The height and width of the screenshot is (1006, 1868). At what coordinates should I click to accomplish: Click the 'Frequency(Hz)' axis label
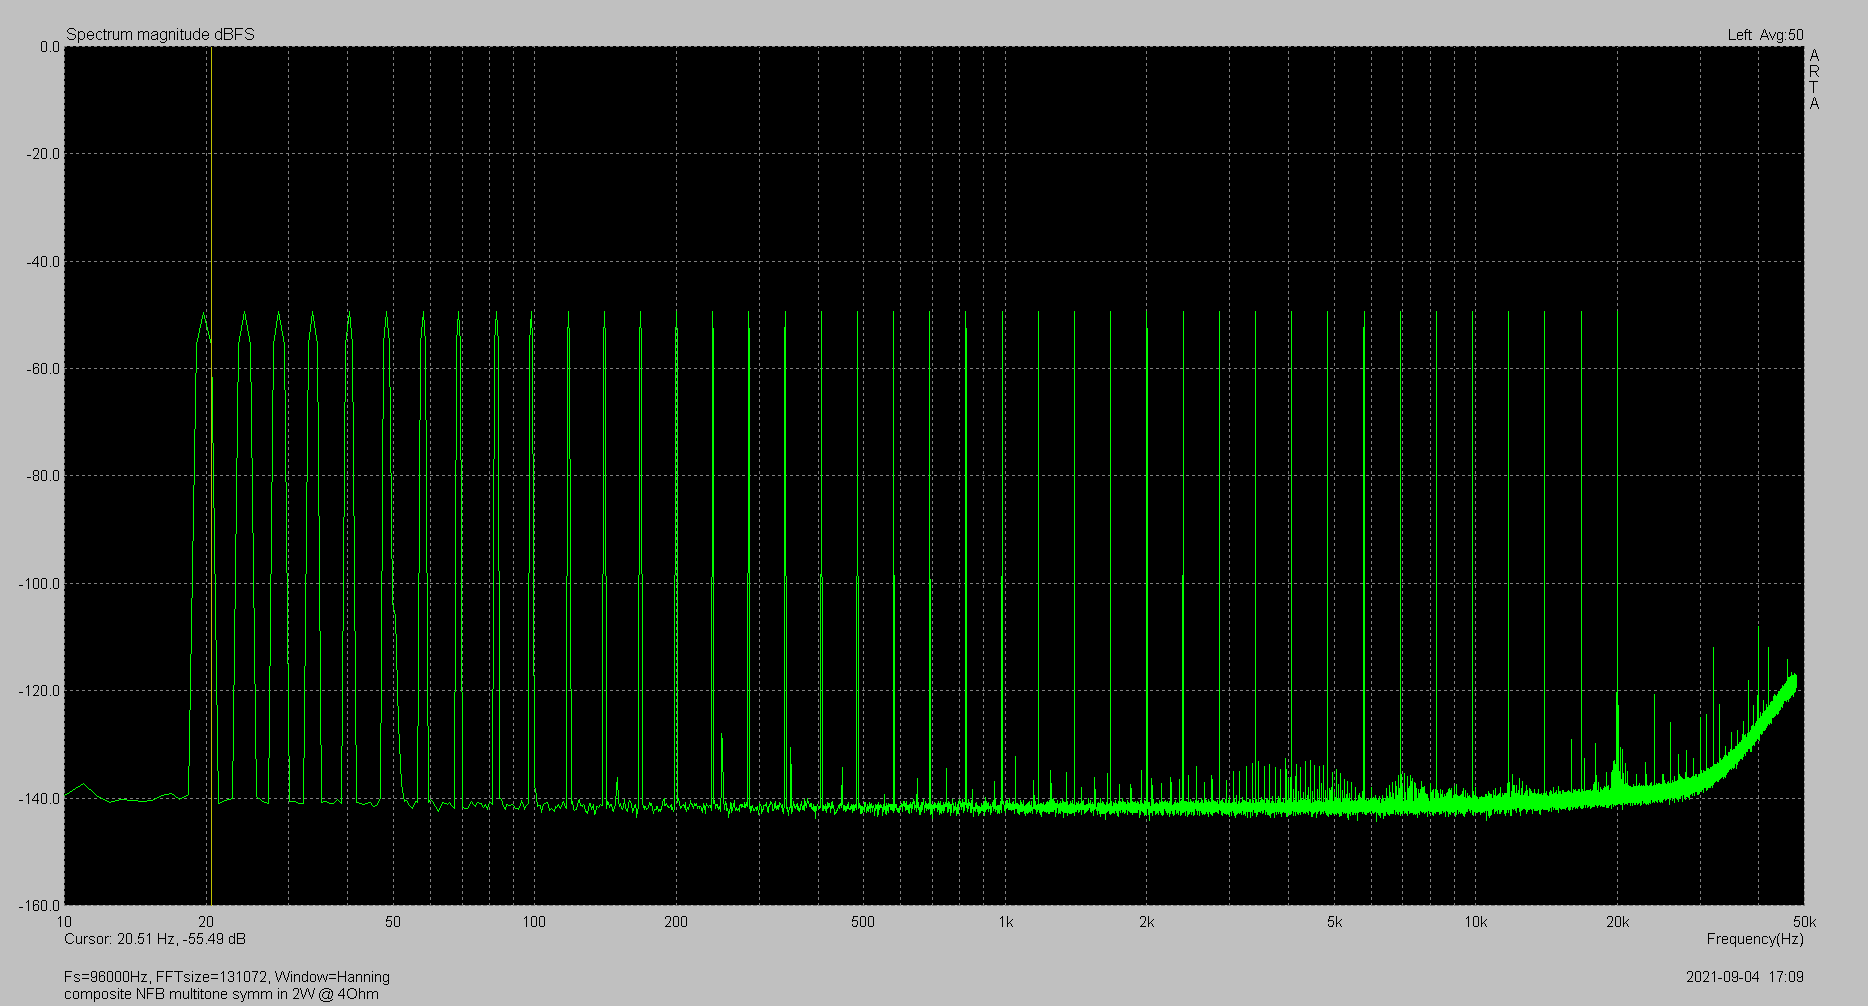(x=1755, y=939)
